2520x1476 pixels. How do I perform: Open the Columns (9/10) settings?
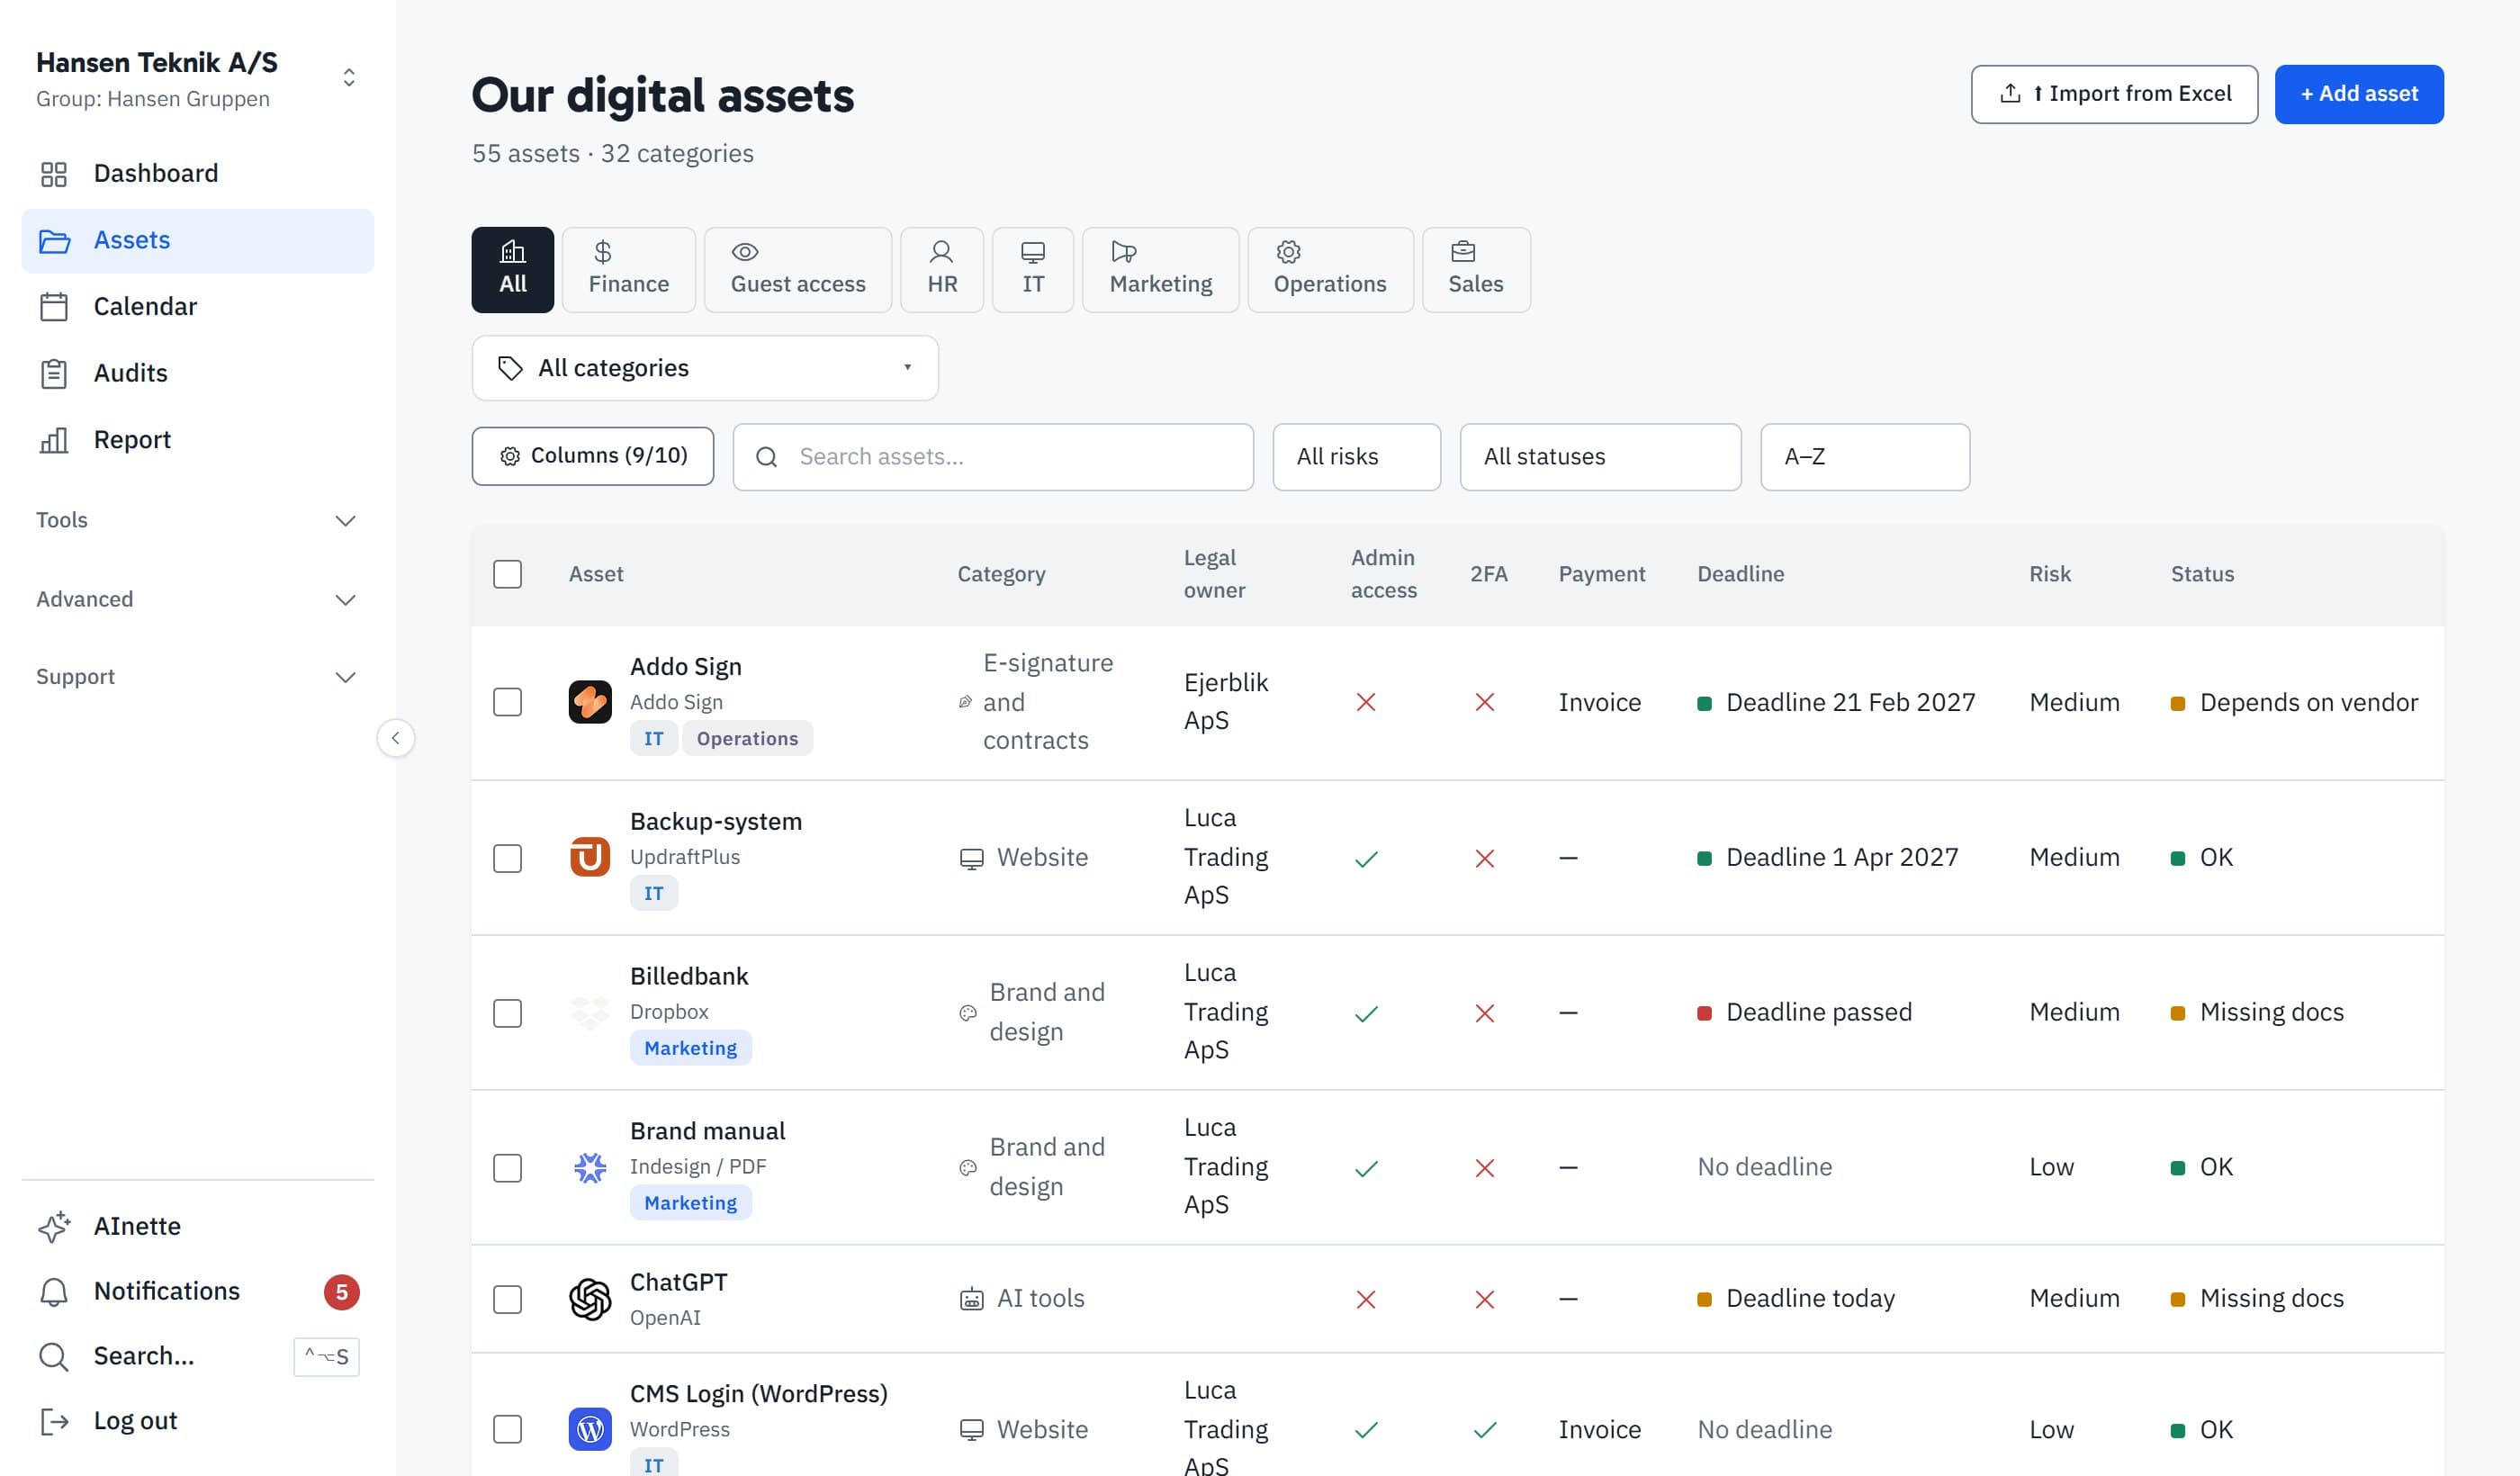[x=593, y=456]
